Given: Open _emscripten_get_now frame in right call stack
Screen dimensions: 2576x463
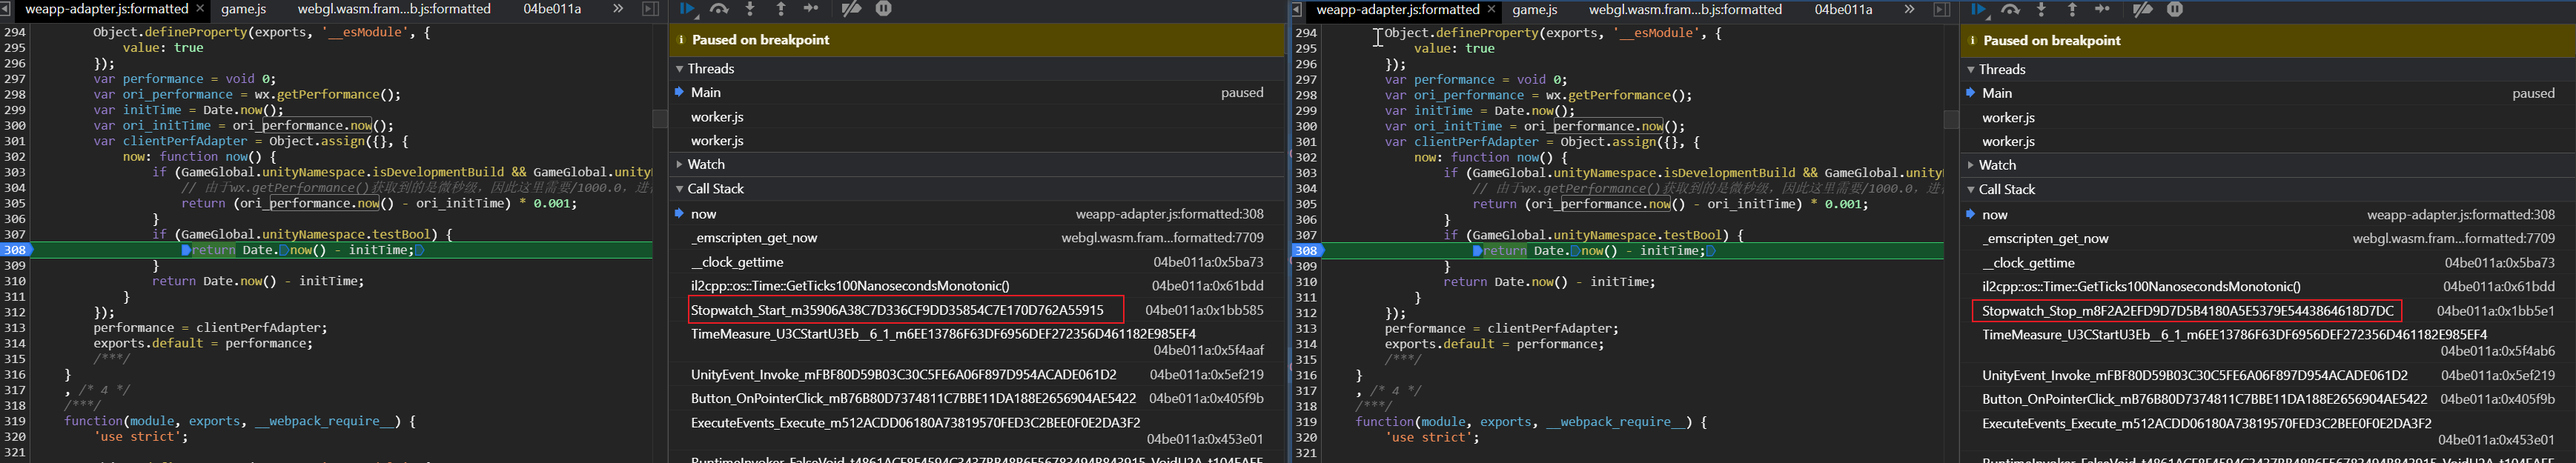Looking at the screenshot, I should [x=2267, y=239].
